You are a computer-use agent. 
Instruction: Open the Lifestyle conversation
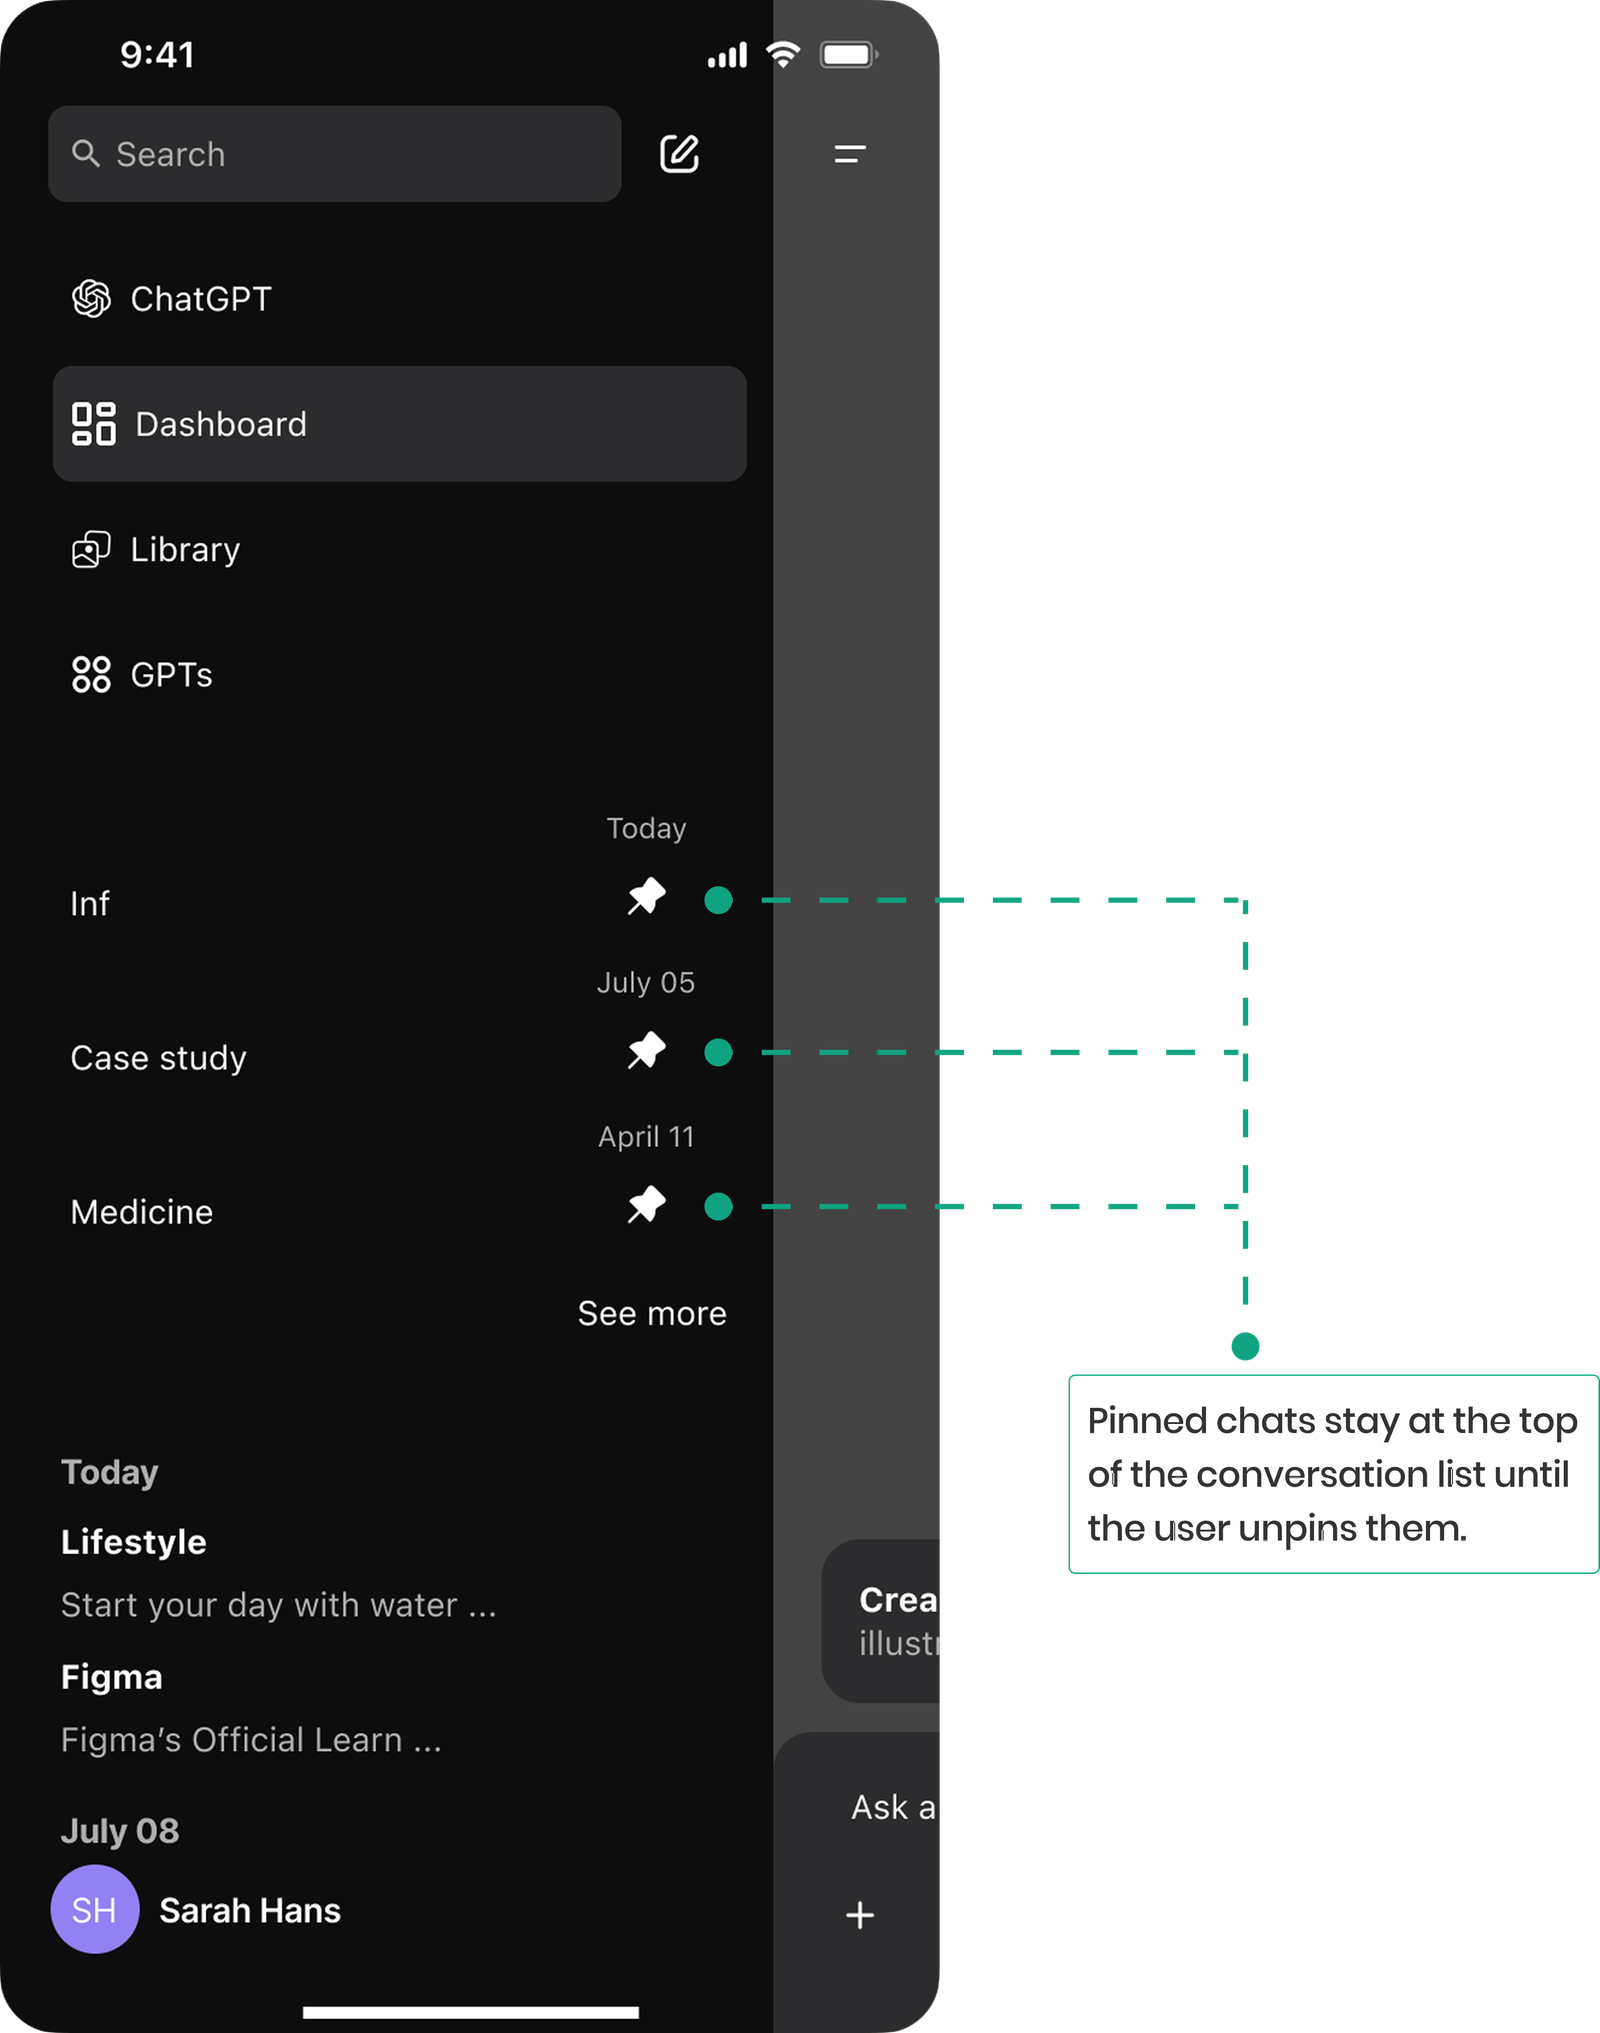134,1542
